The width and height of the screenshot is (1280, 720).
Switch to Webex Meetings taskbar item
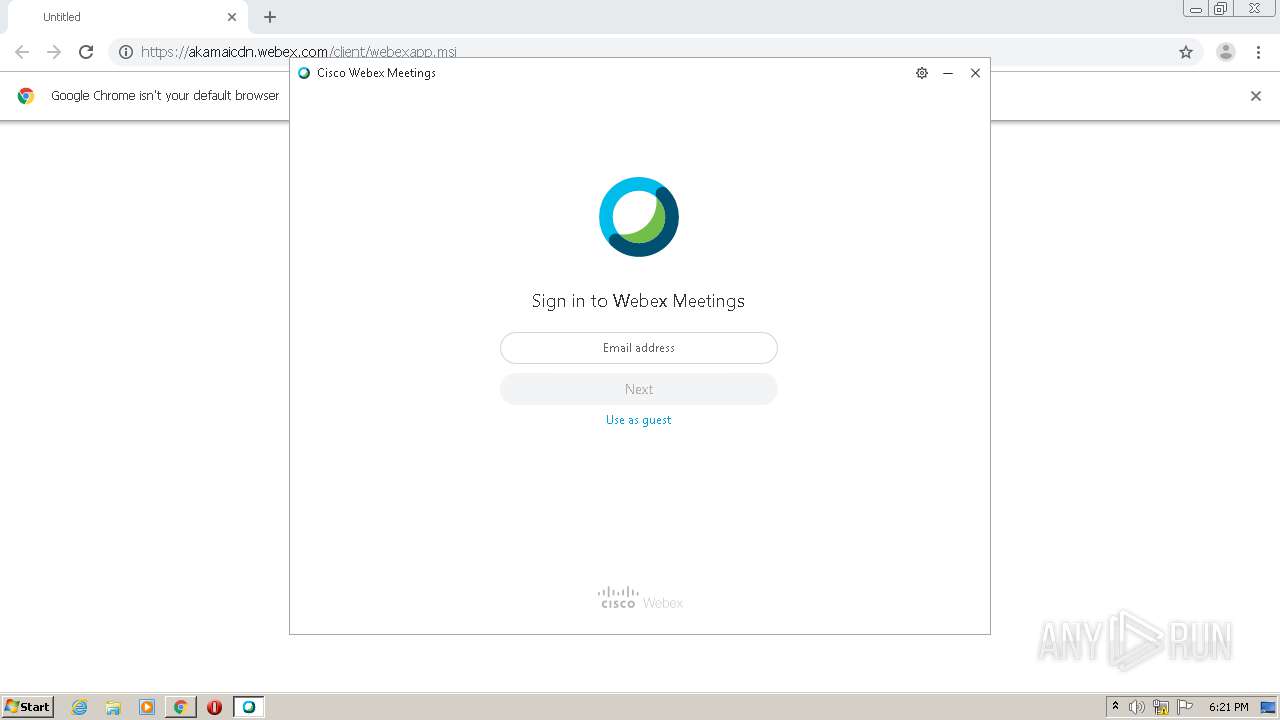249,707
